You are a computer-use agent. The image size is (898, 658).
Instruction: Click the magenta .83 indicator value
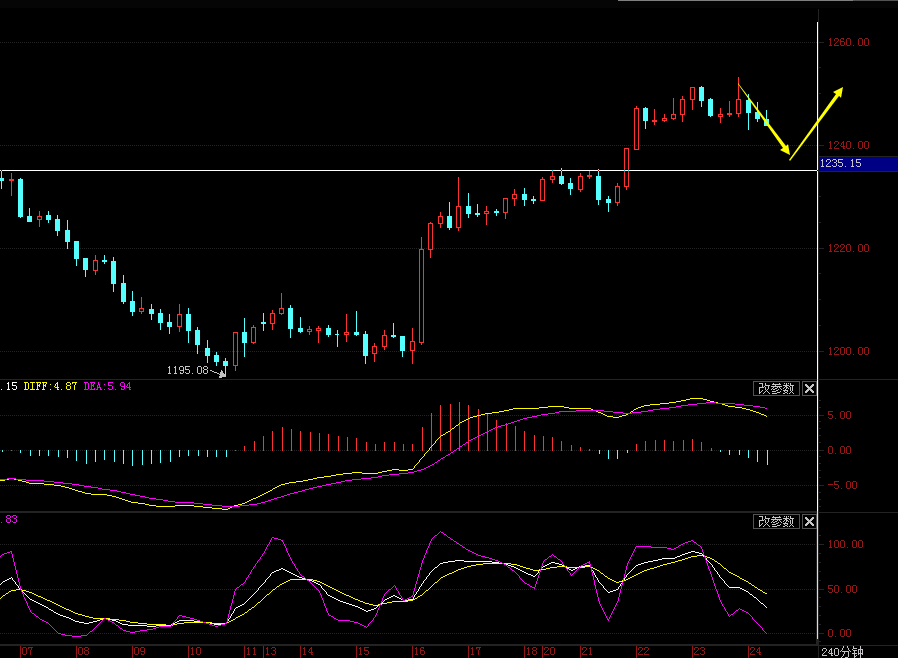11,519
